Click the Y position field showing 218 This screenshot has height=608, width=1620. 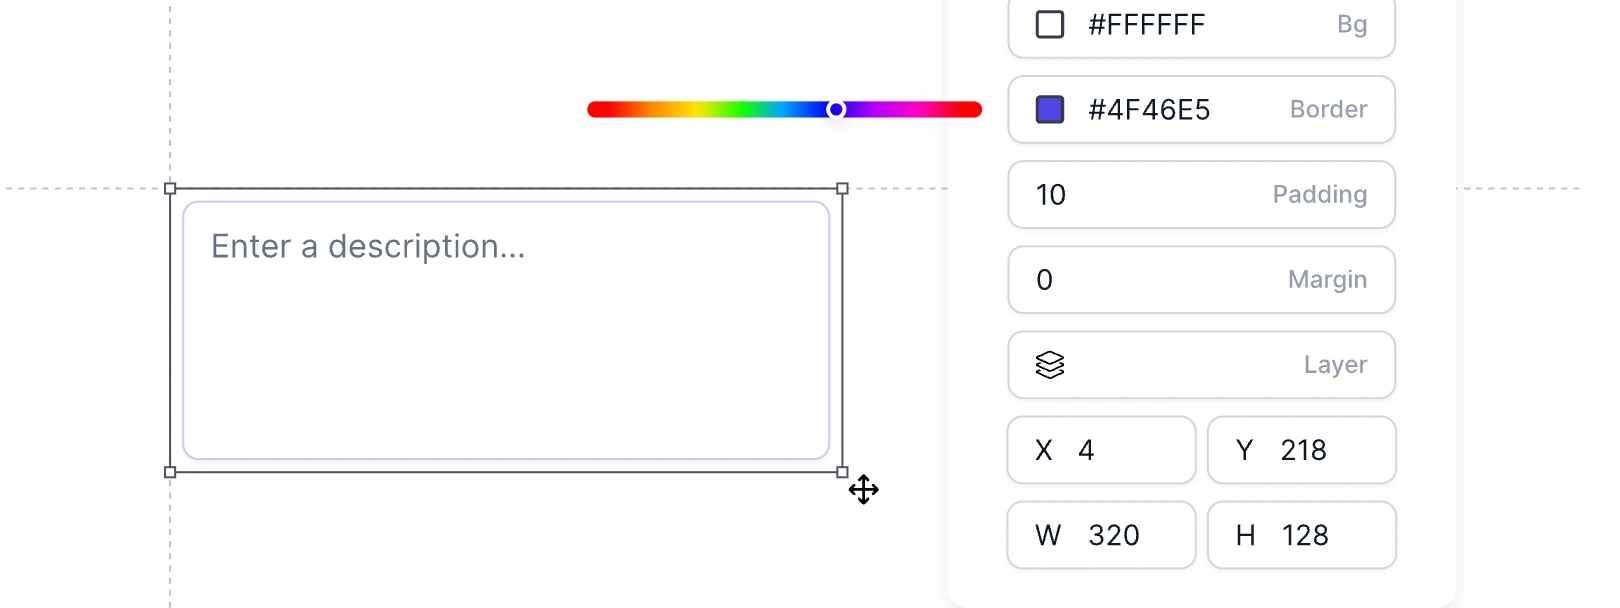point(1301,450)
